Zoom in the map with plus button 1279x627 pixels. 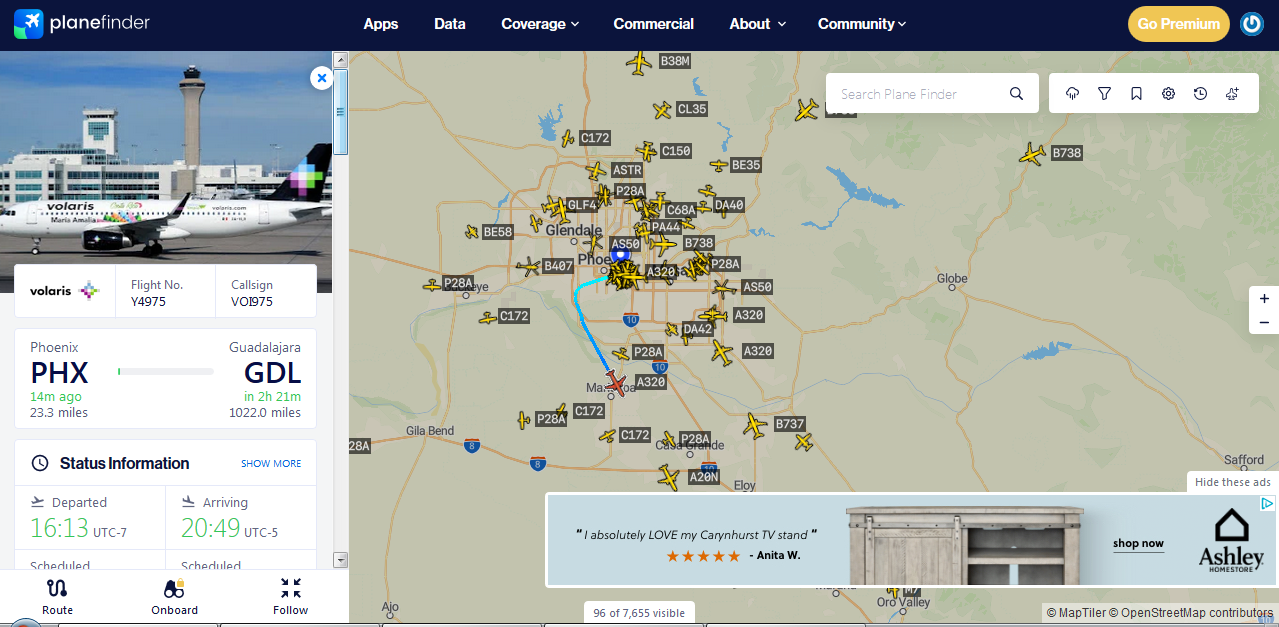pyautogui.click(x=1264, y=298)
